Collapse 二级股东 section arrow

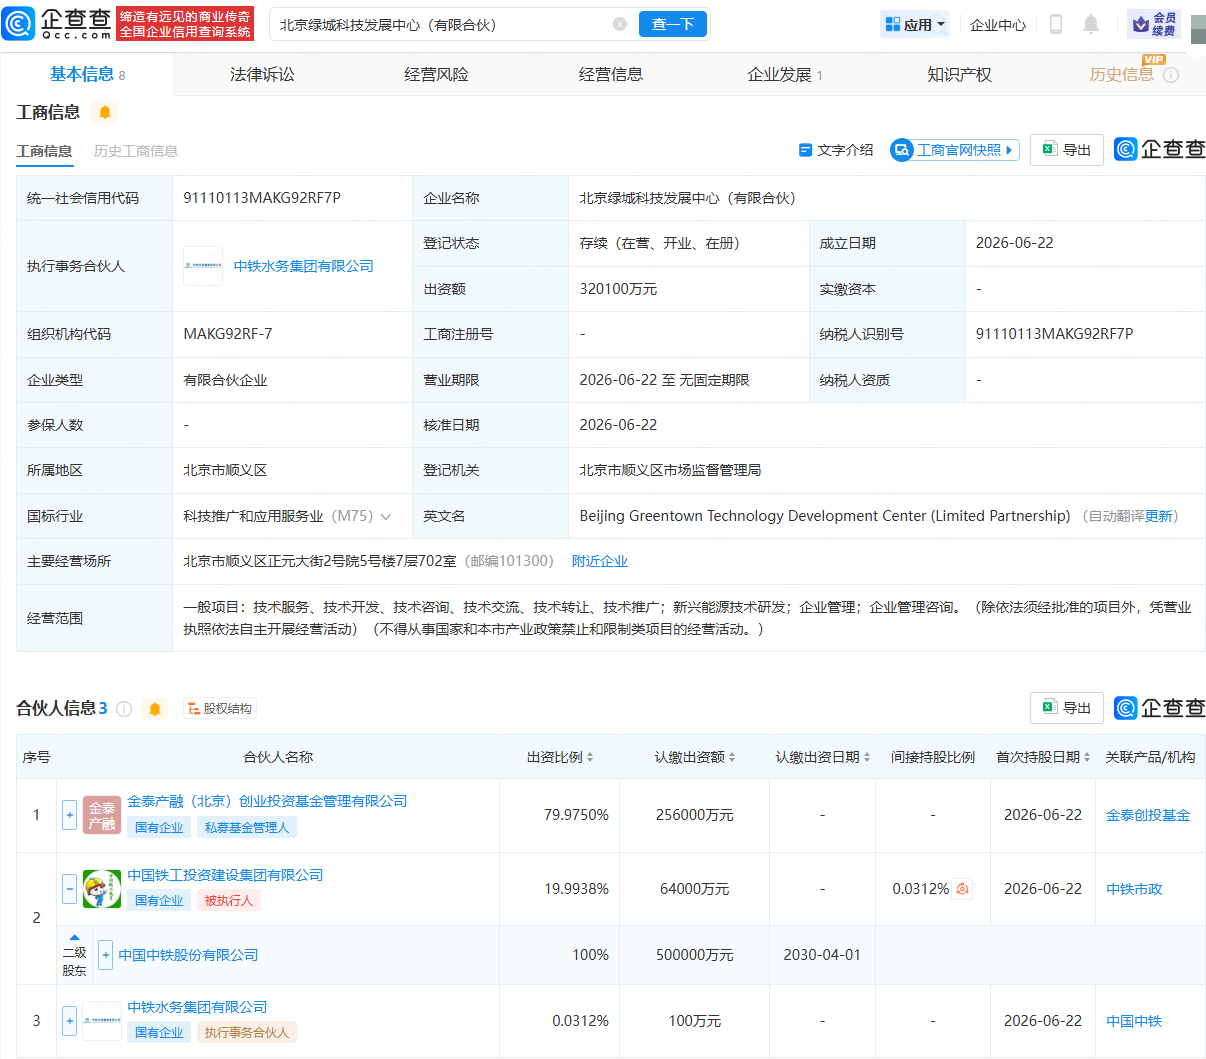click(x=74, y=937)
